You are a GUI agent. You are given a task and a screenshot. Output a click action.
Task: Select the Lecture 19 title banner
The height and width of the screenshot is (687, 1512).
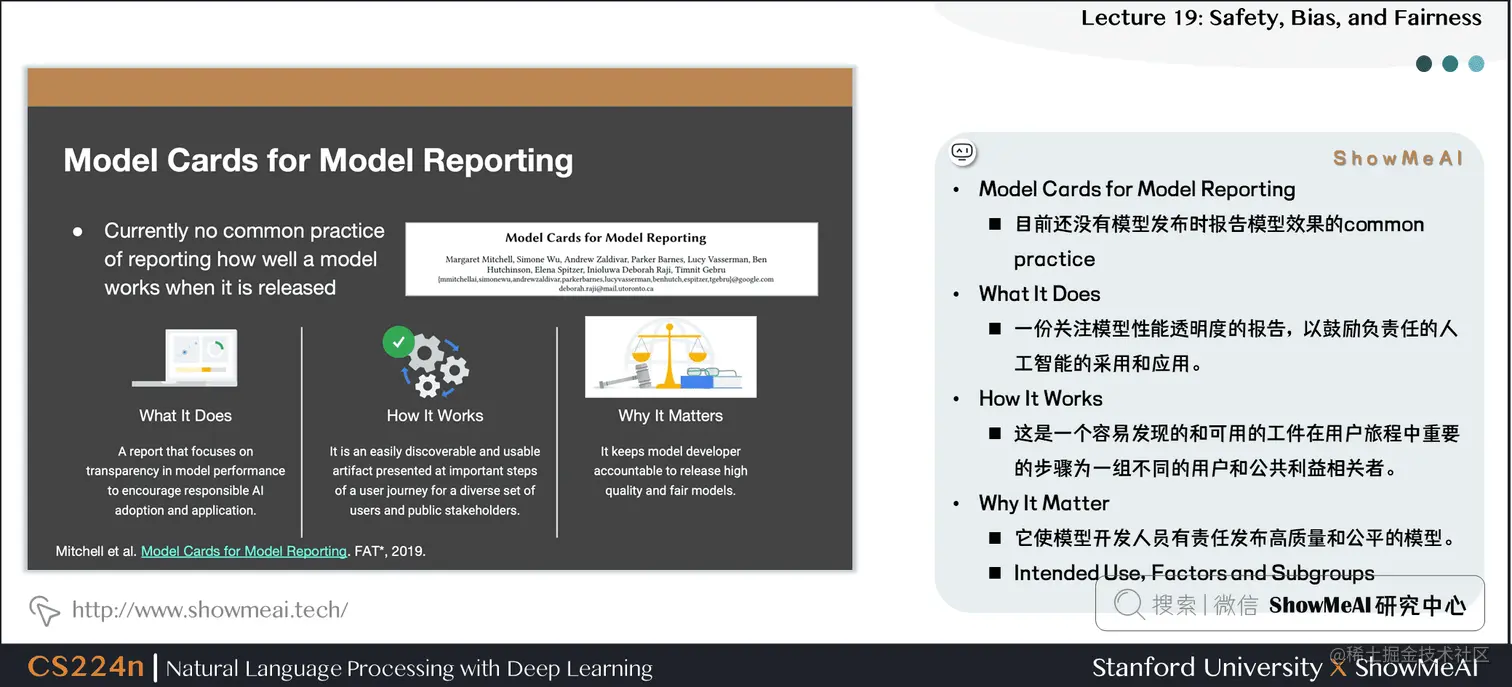[x=1281, y=17]
